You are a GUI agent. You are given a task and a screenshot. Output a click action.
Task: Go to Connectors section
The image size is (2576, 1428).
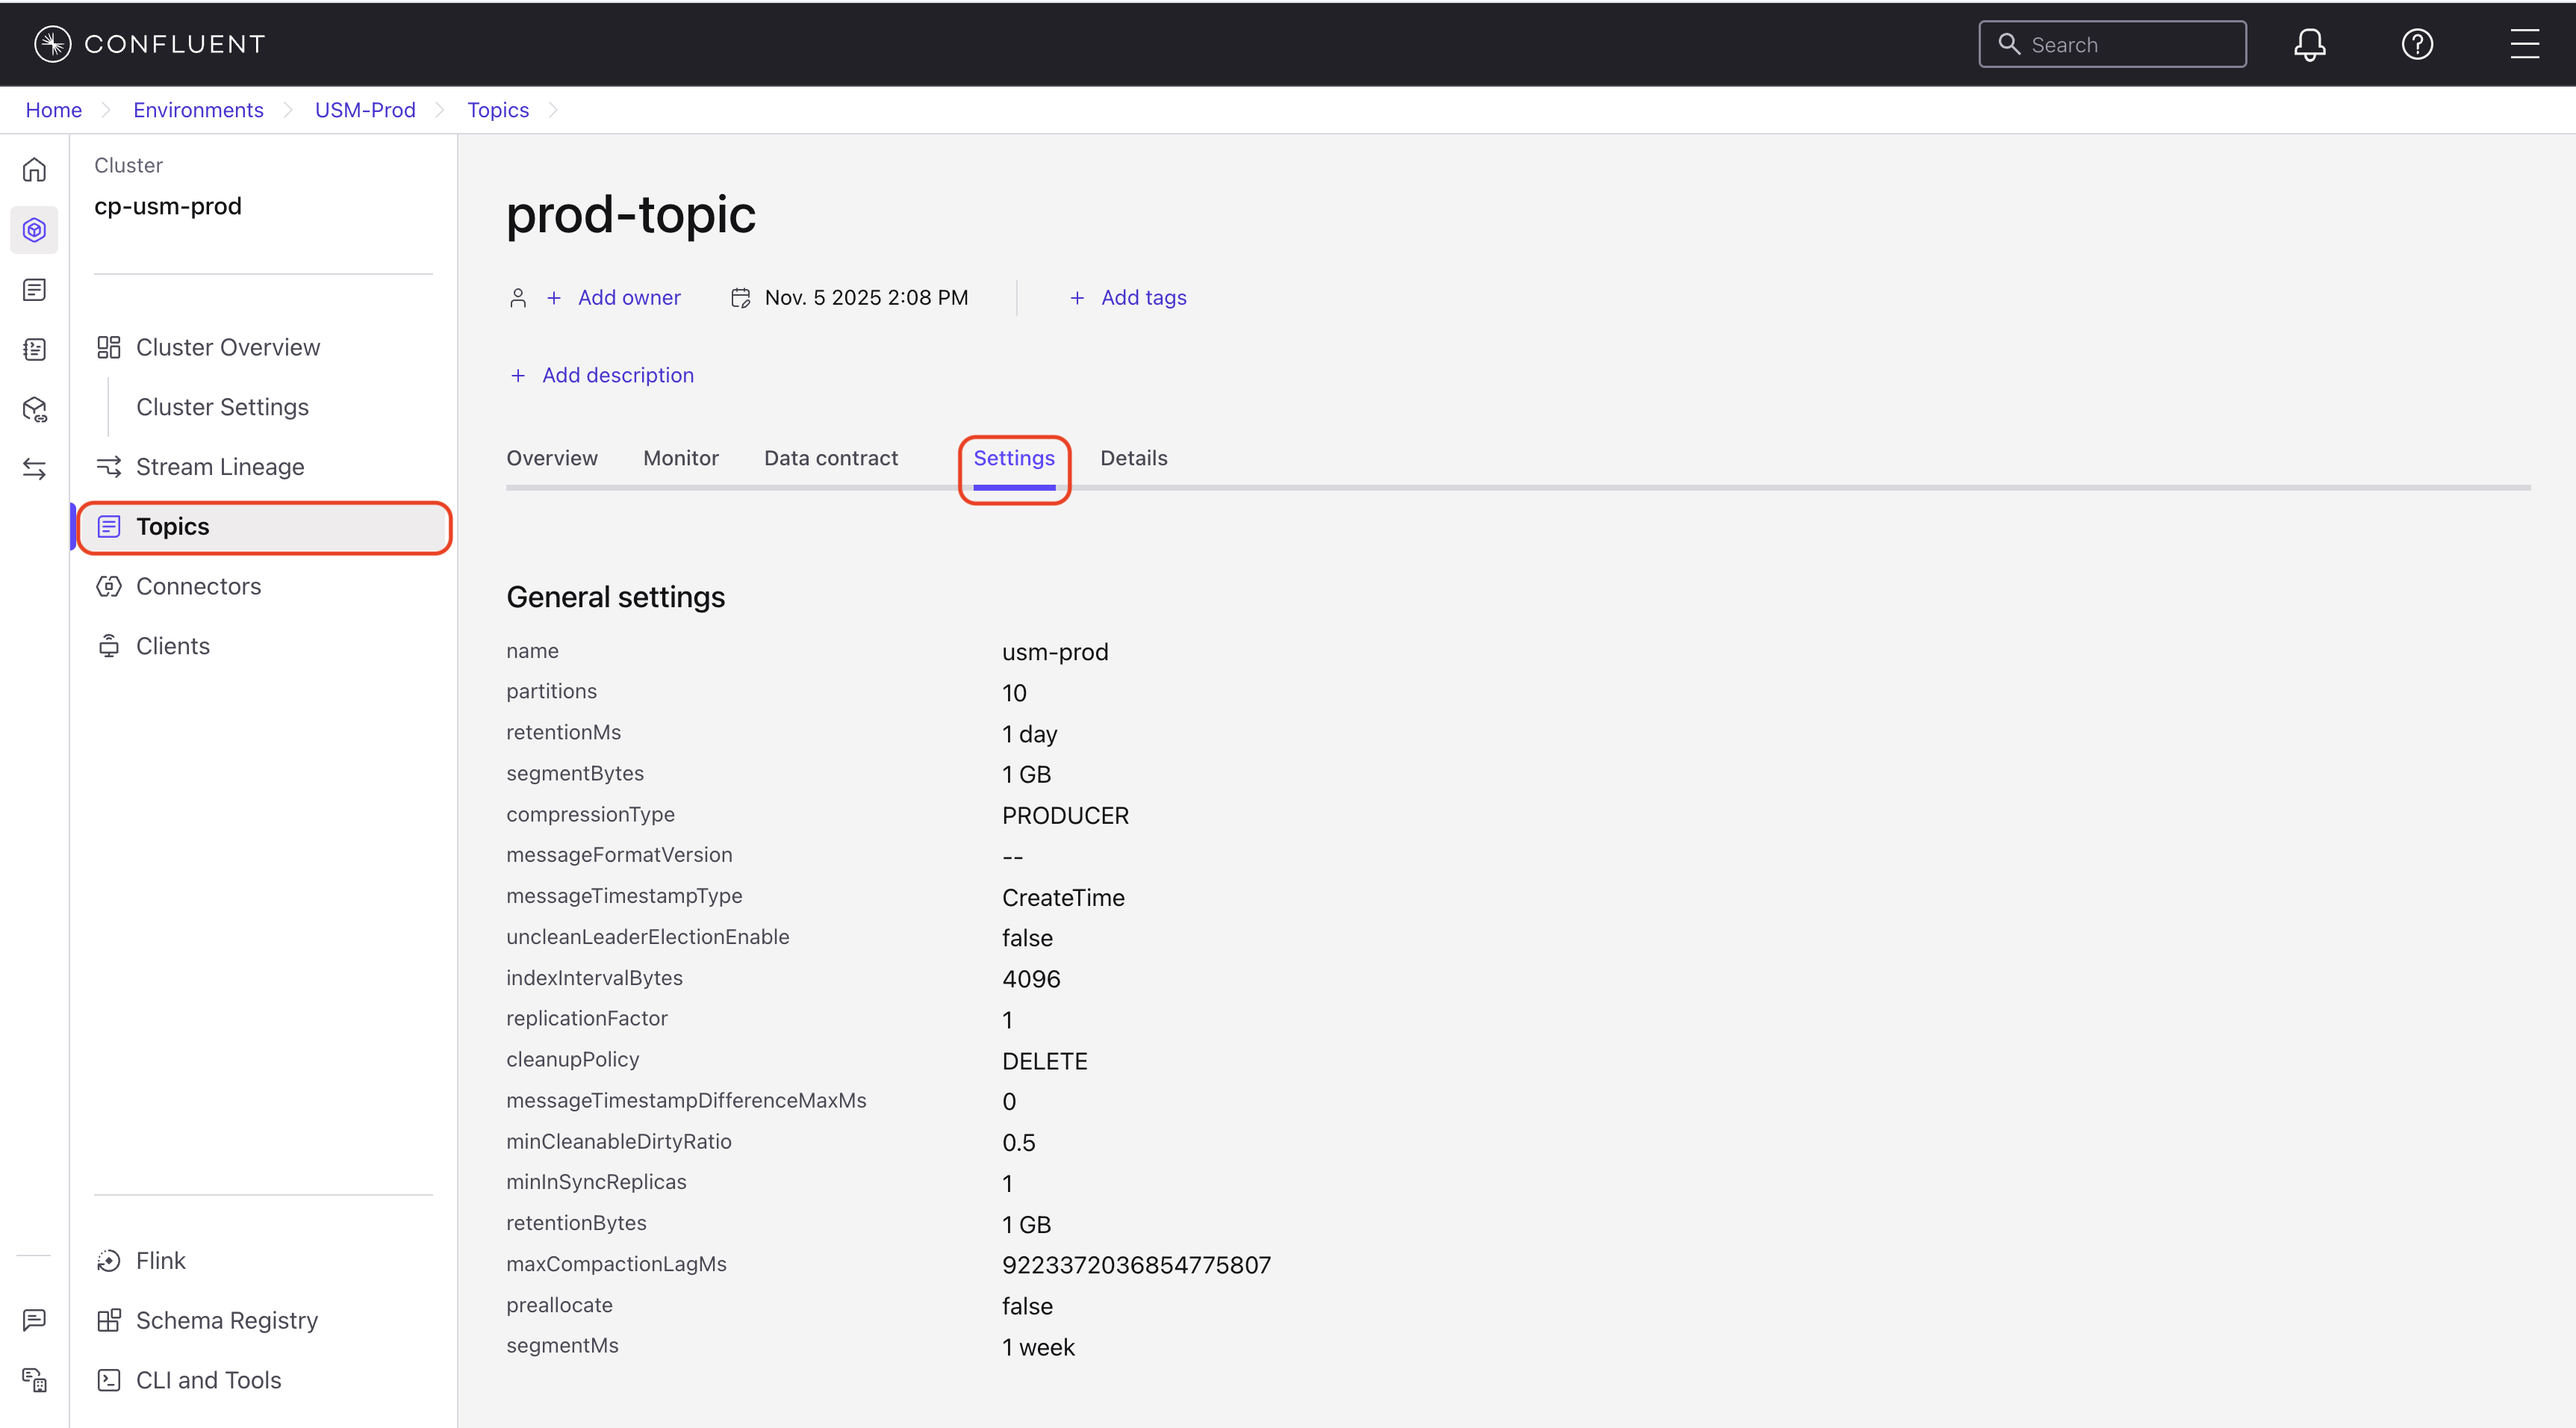[x=198, y=586]
